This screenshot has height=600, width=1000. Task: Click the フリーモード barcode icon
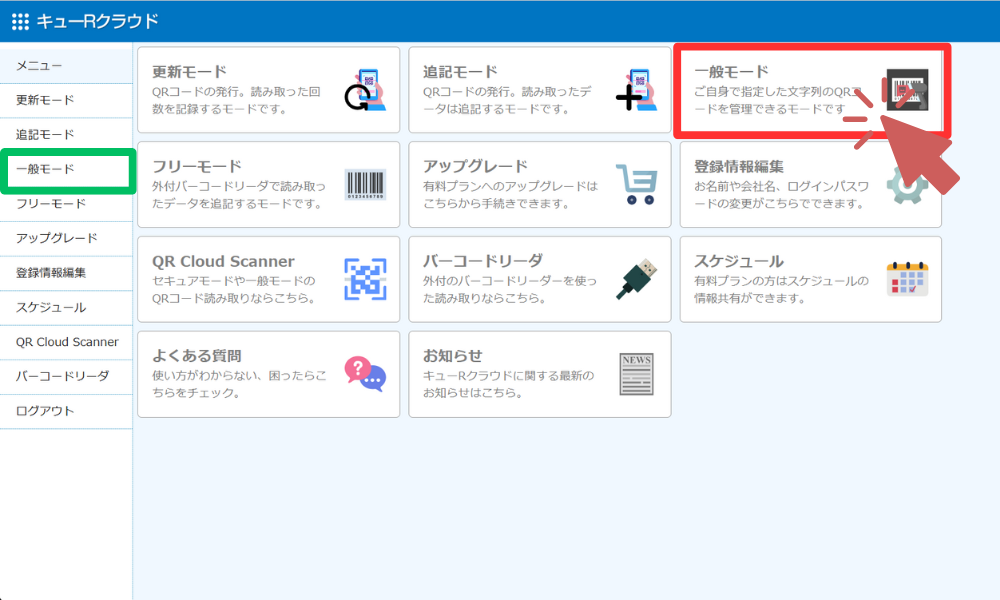(x=365, y=185)
